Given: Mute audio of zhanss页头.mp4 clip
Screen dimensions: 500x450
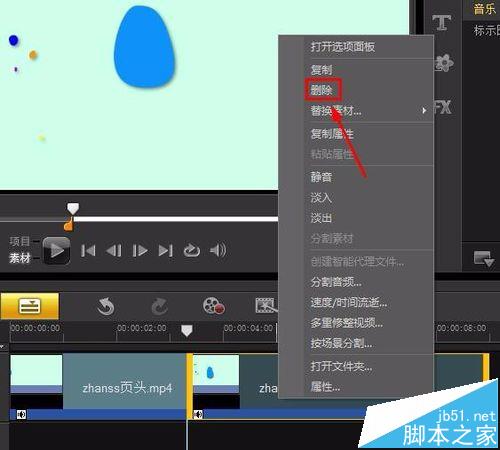Looking at the screenshot, I should point(21,414).
